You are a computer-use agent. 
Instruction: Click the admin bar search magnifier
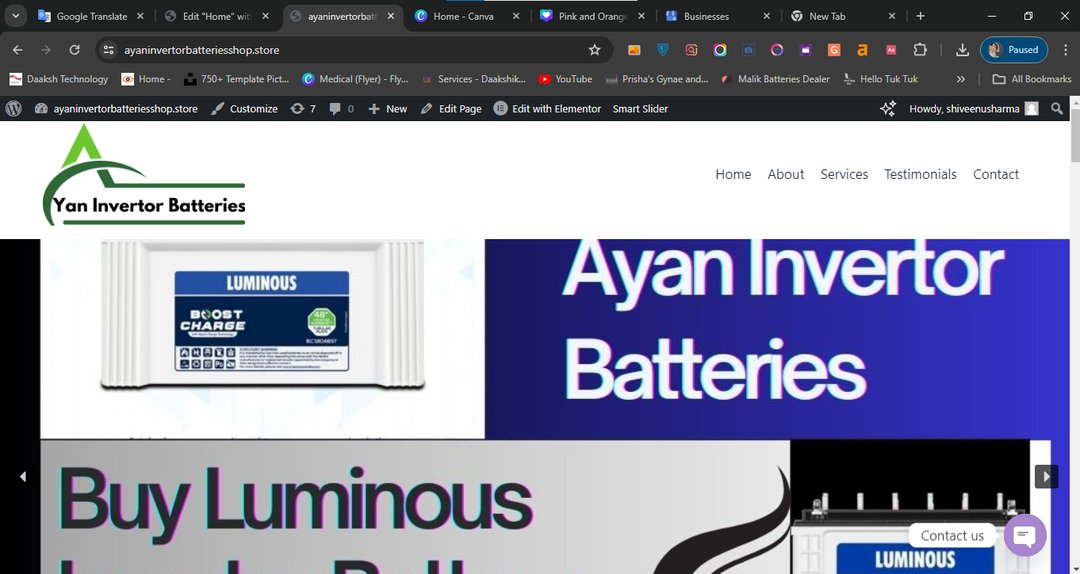pyautogui.click(x=1057, y=109)
